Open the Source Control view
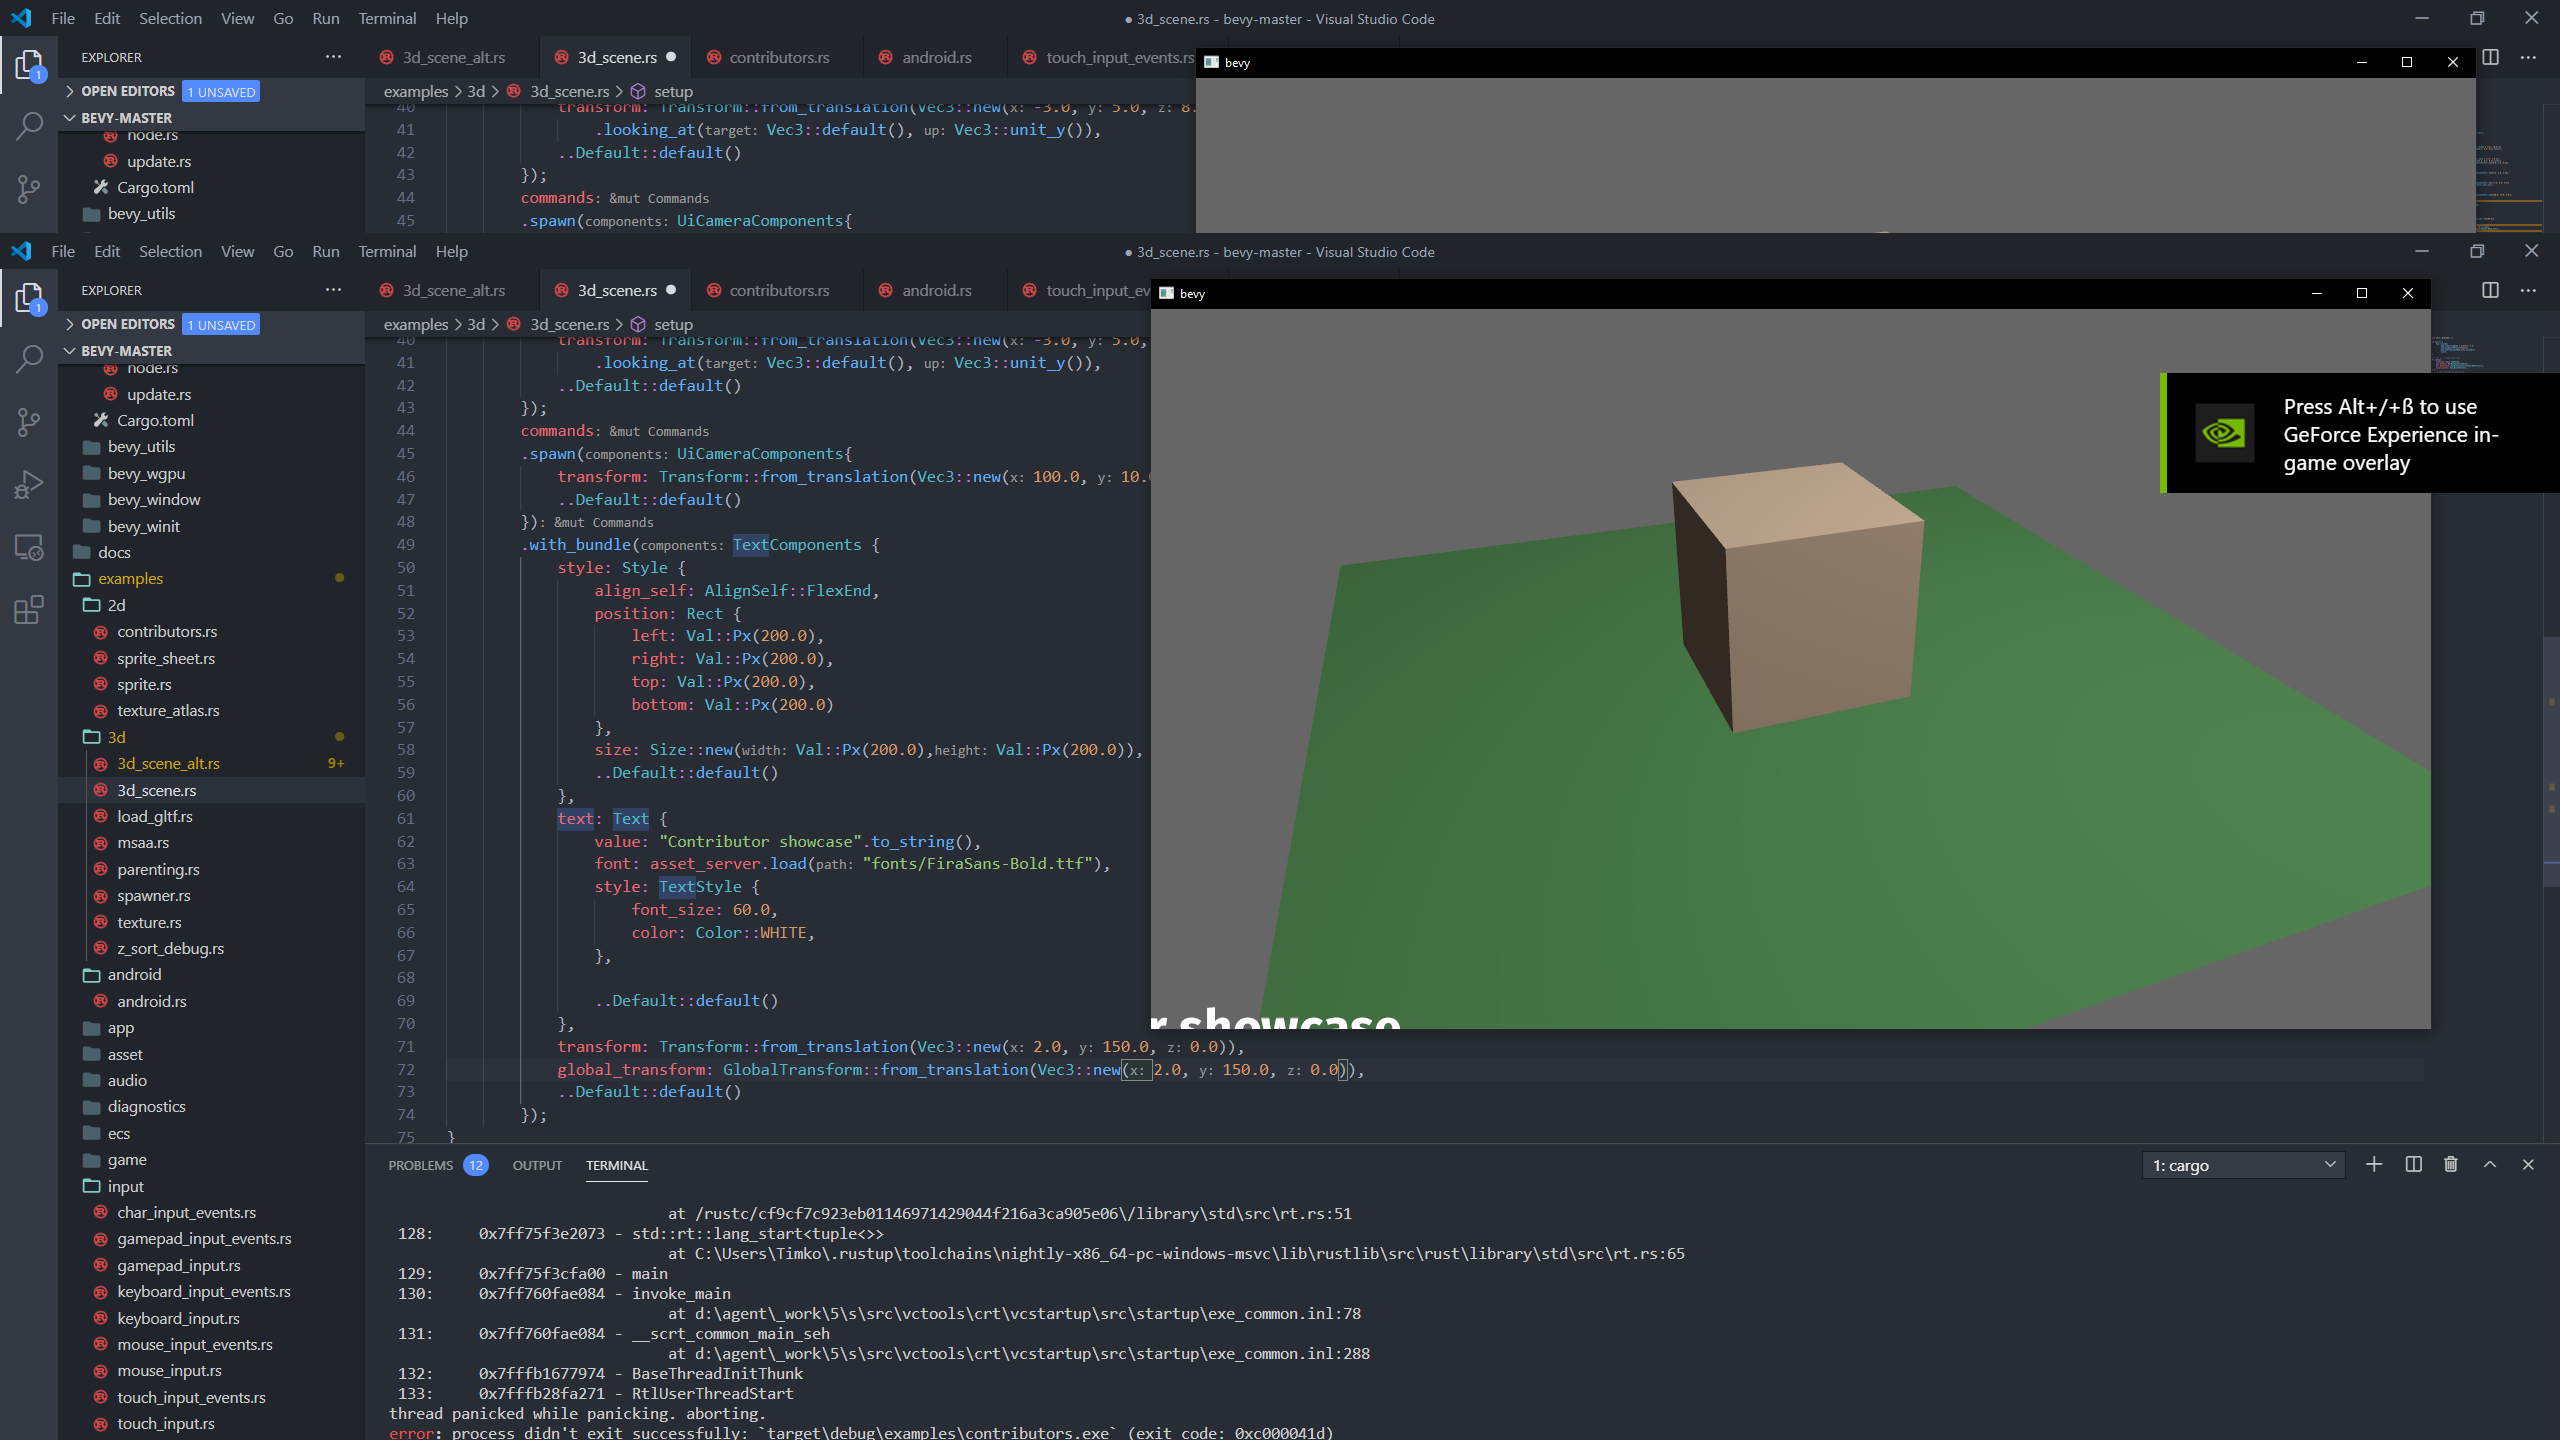 pyautogui.click(x=29, y=422)
